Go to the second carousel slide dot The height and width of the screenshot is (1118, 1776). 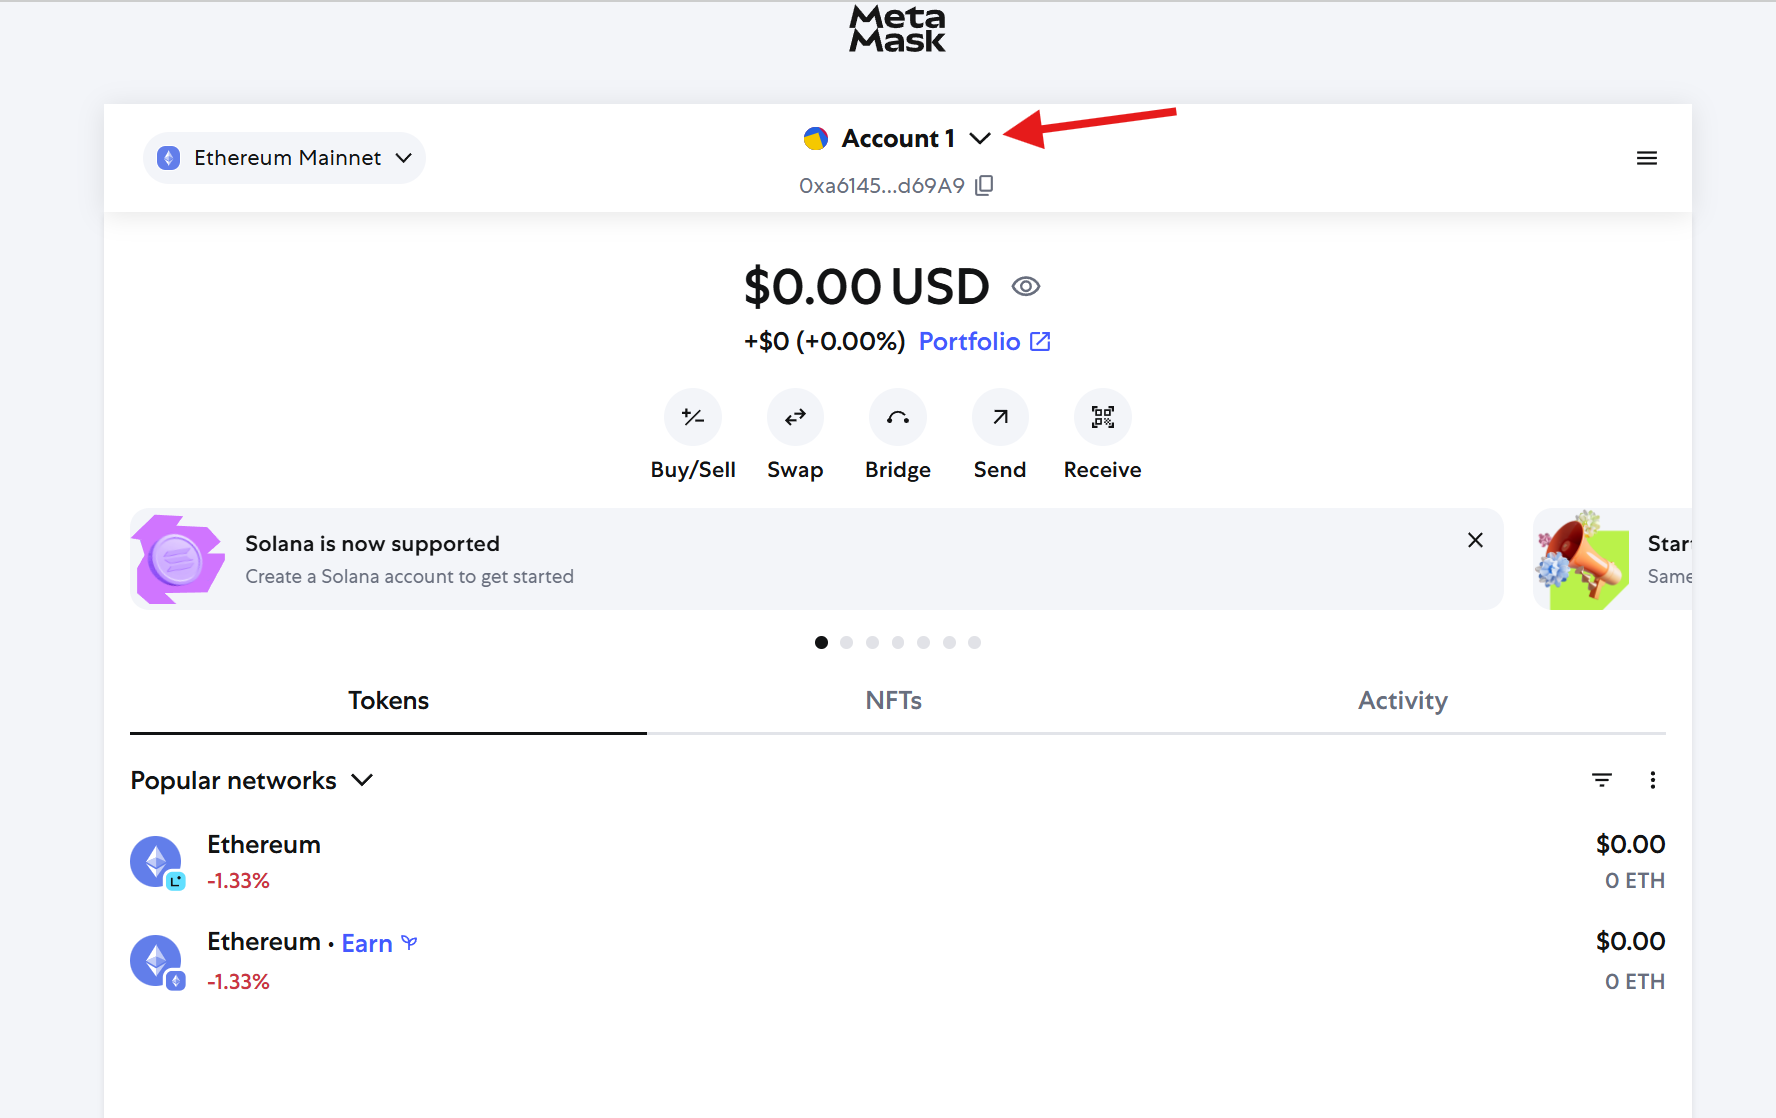(x=847, y=642)
